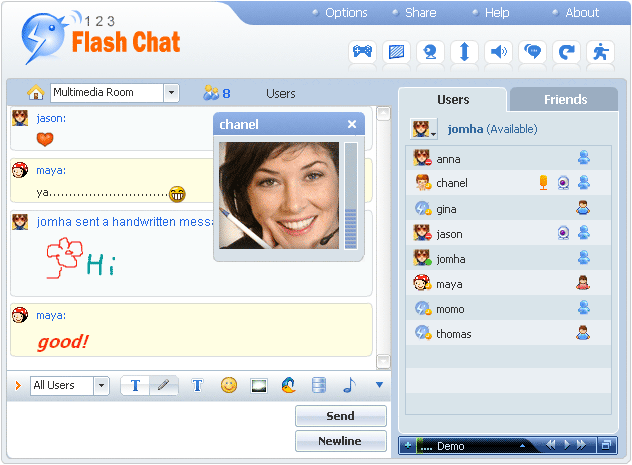
Task: Click jason's webcam icon in user list
Action: coord(563,233)
